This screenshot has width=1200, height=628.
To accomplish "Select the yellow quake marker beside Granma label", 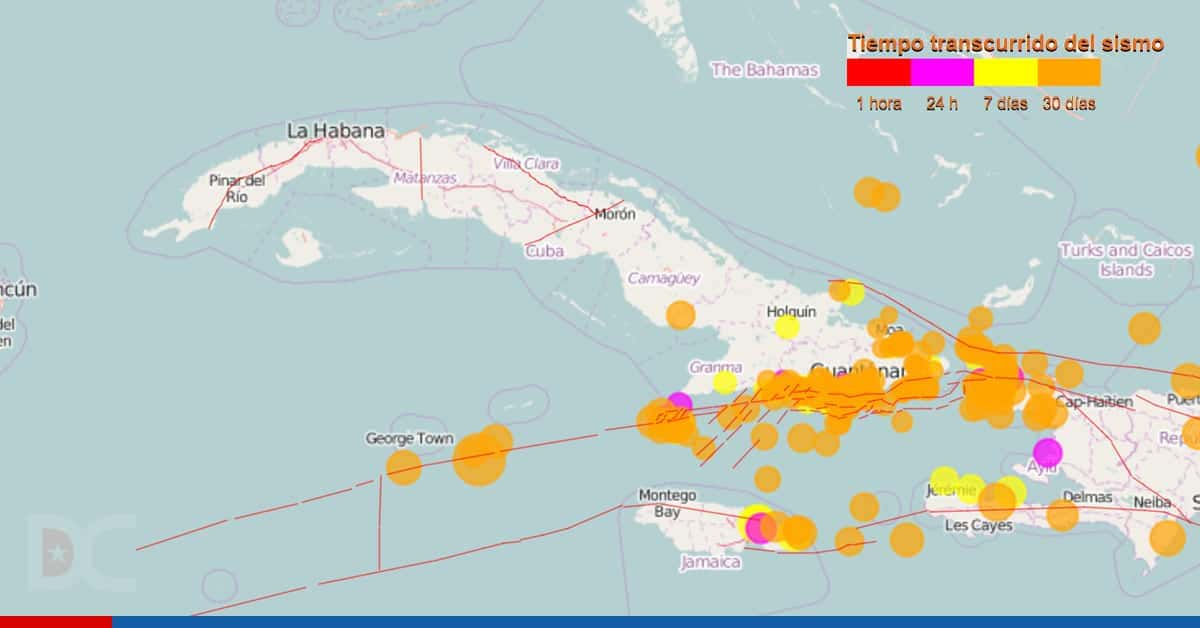I will 725,382.
